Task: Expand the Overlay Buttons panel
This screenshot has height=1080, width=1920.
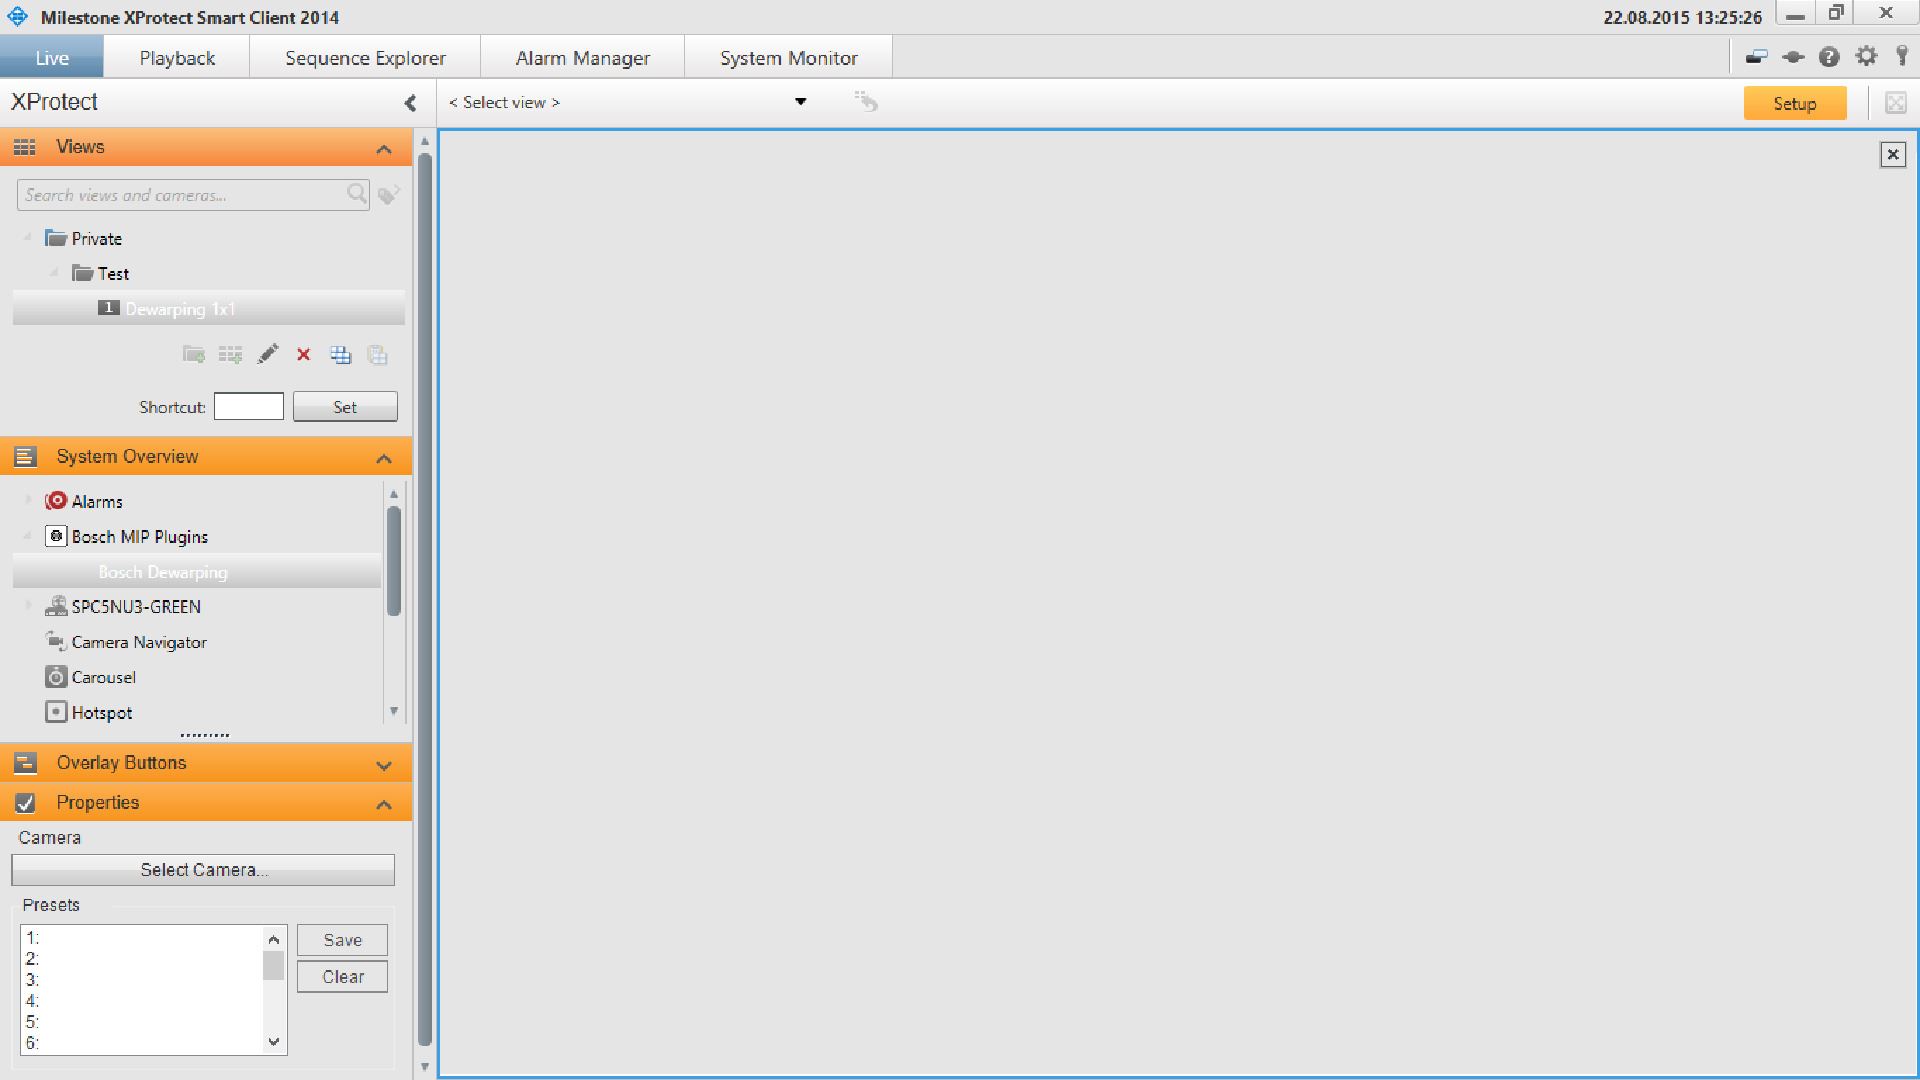Action: 384,766
